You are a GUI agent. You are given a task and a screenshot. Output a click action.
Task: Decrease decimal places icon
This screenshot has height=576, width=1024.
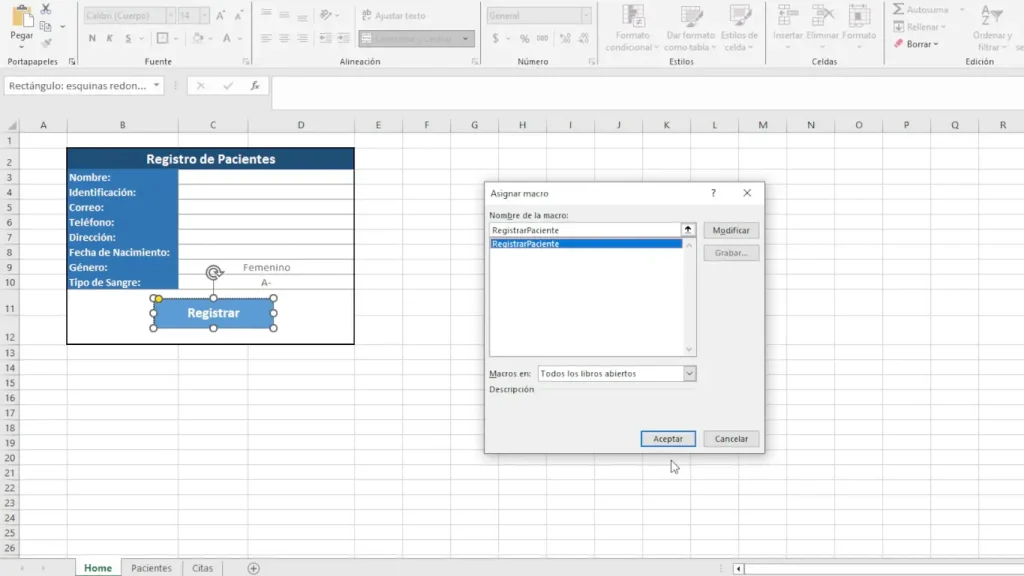583,39
